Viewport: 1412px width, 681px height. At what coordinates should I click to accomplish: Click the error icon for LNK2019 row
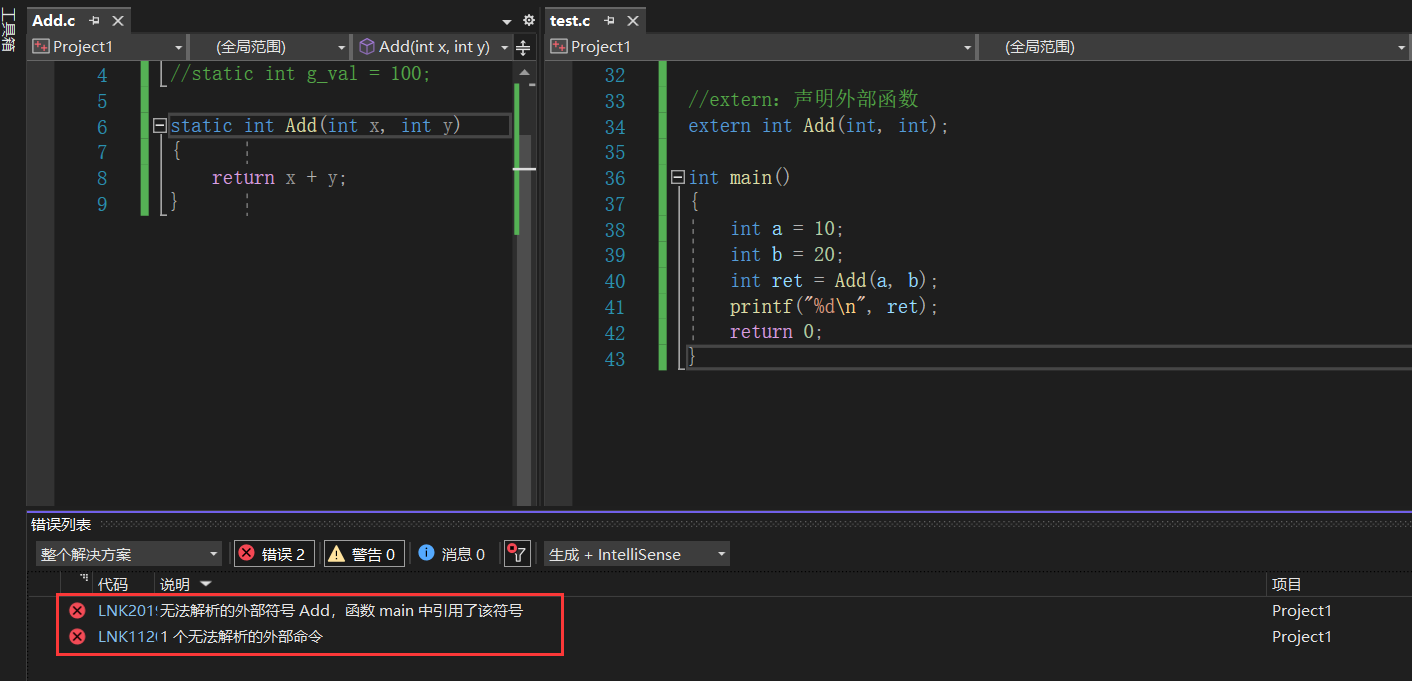pos(77,611)
